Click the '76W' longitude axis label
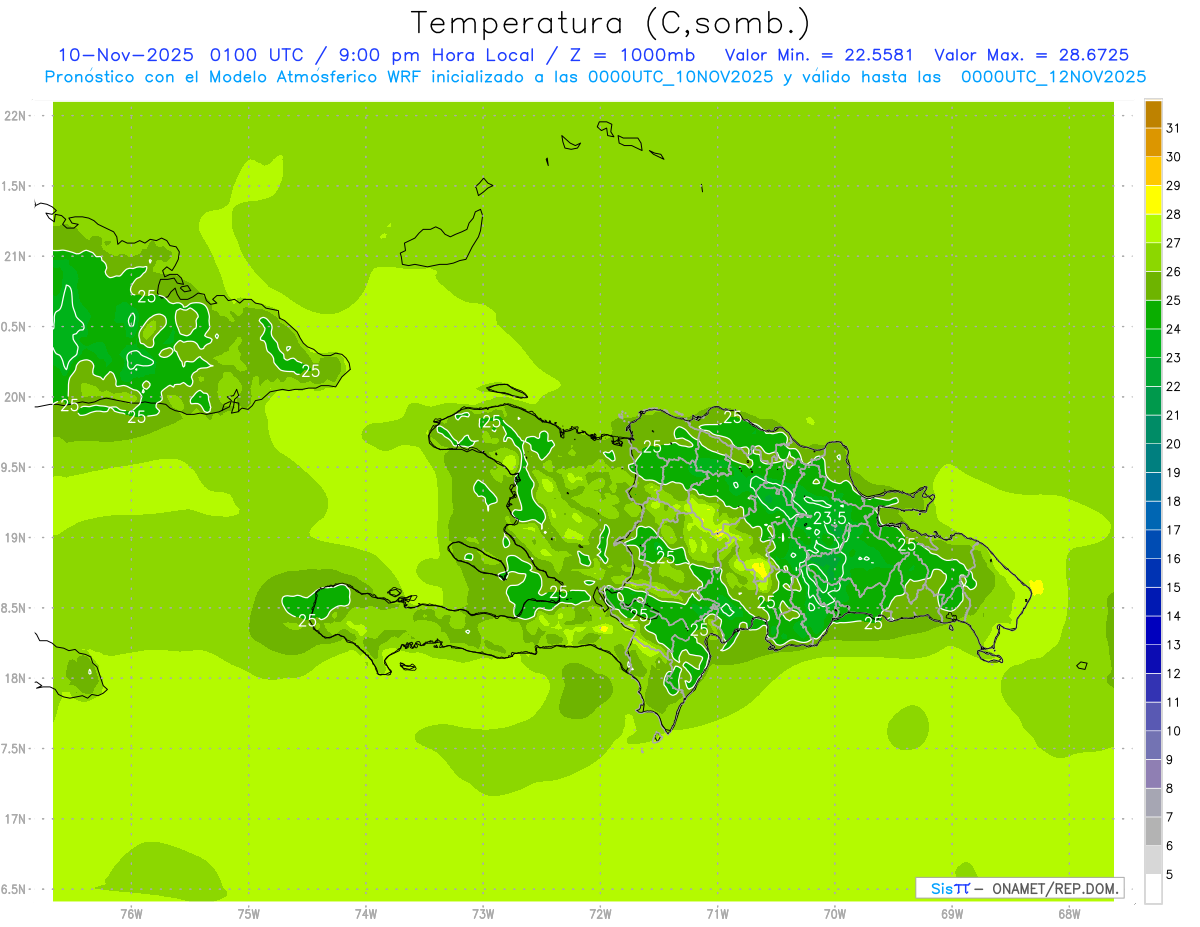The image size is (1200, 927). pyautogui.click(x=131, y=914)
